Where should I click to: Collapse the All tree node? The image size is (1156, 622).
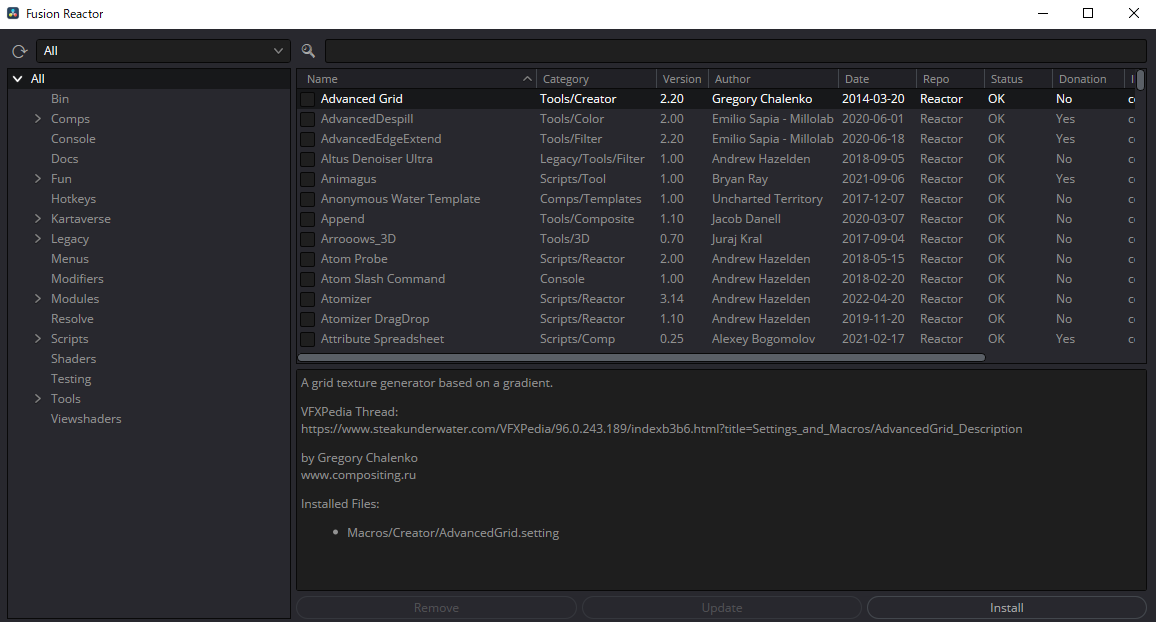(18, 79)
